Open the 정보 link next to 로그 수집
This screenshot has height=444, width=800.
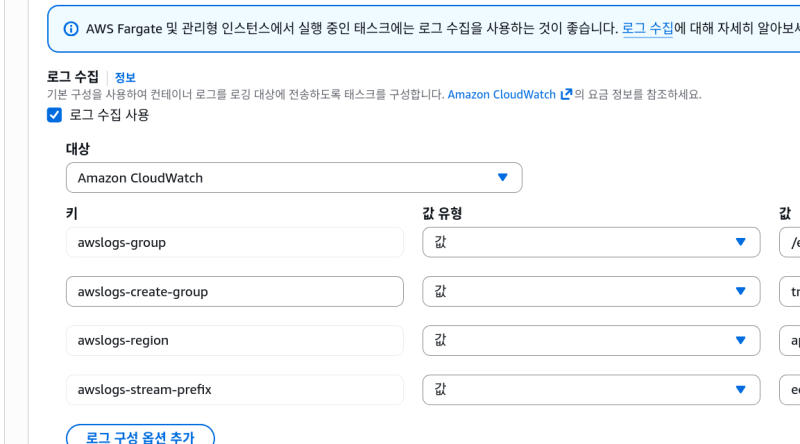125,77
